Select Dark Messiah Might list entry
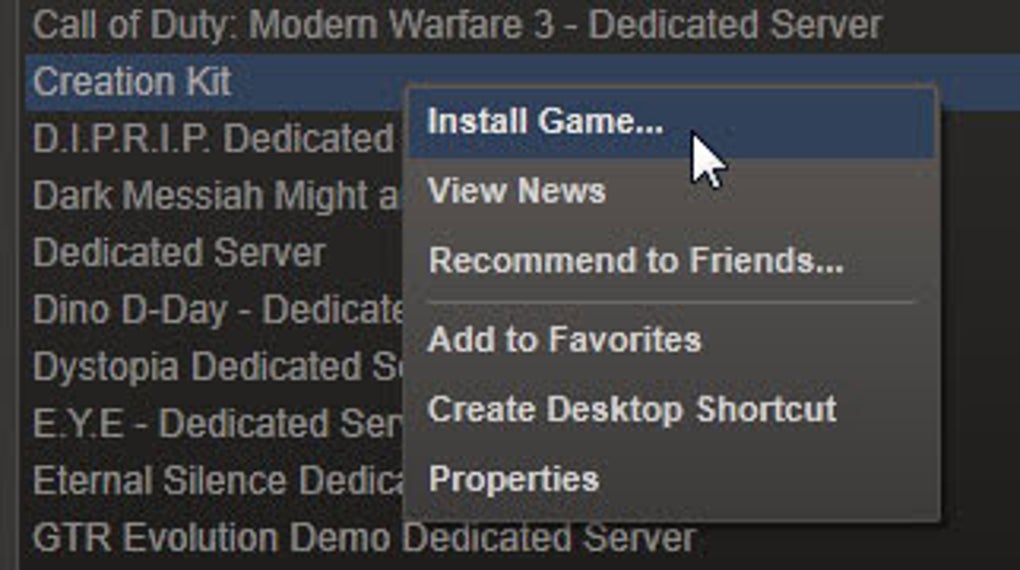The height and width of the screenshot is (570, 1020). tap(215, 196)
